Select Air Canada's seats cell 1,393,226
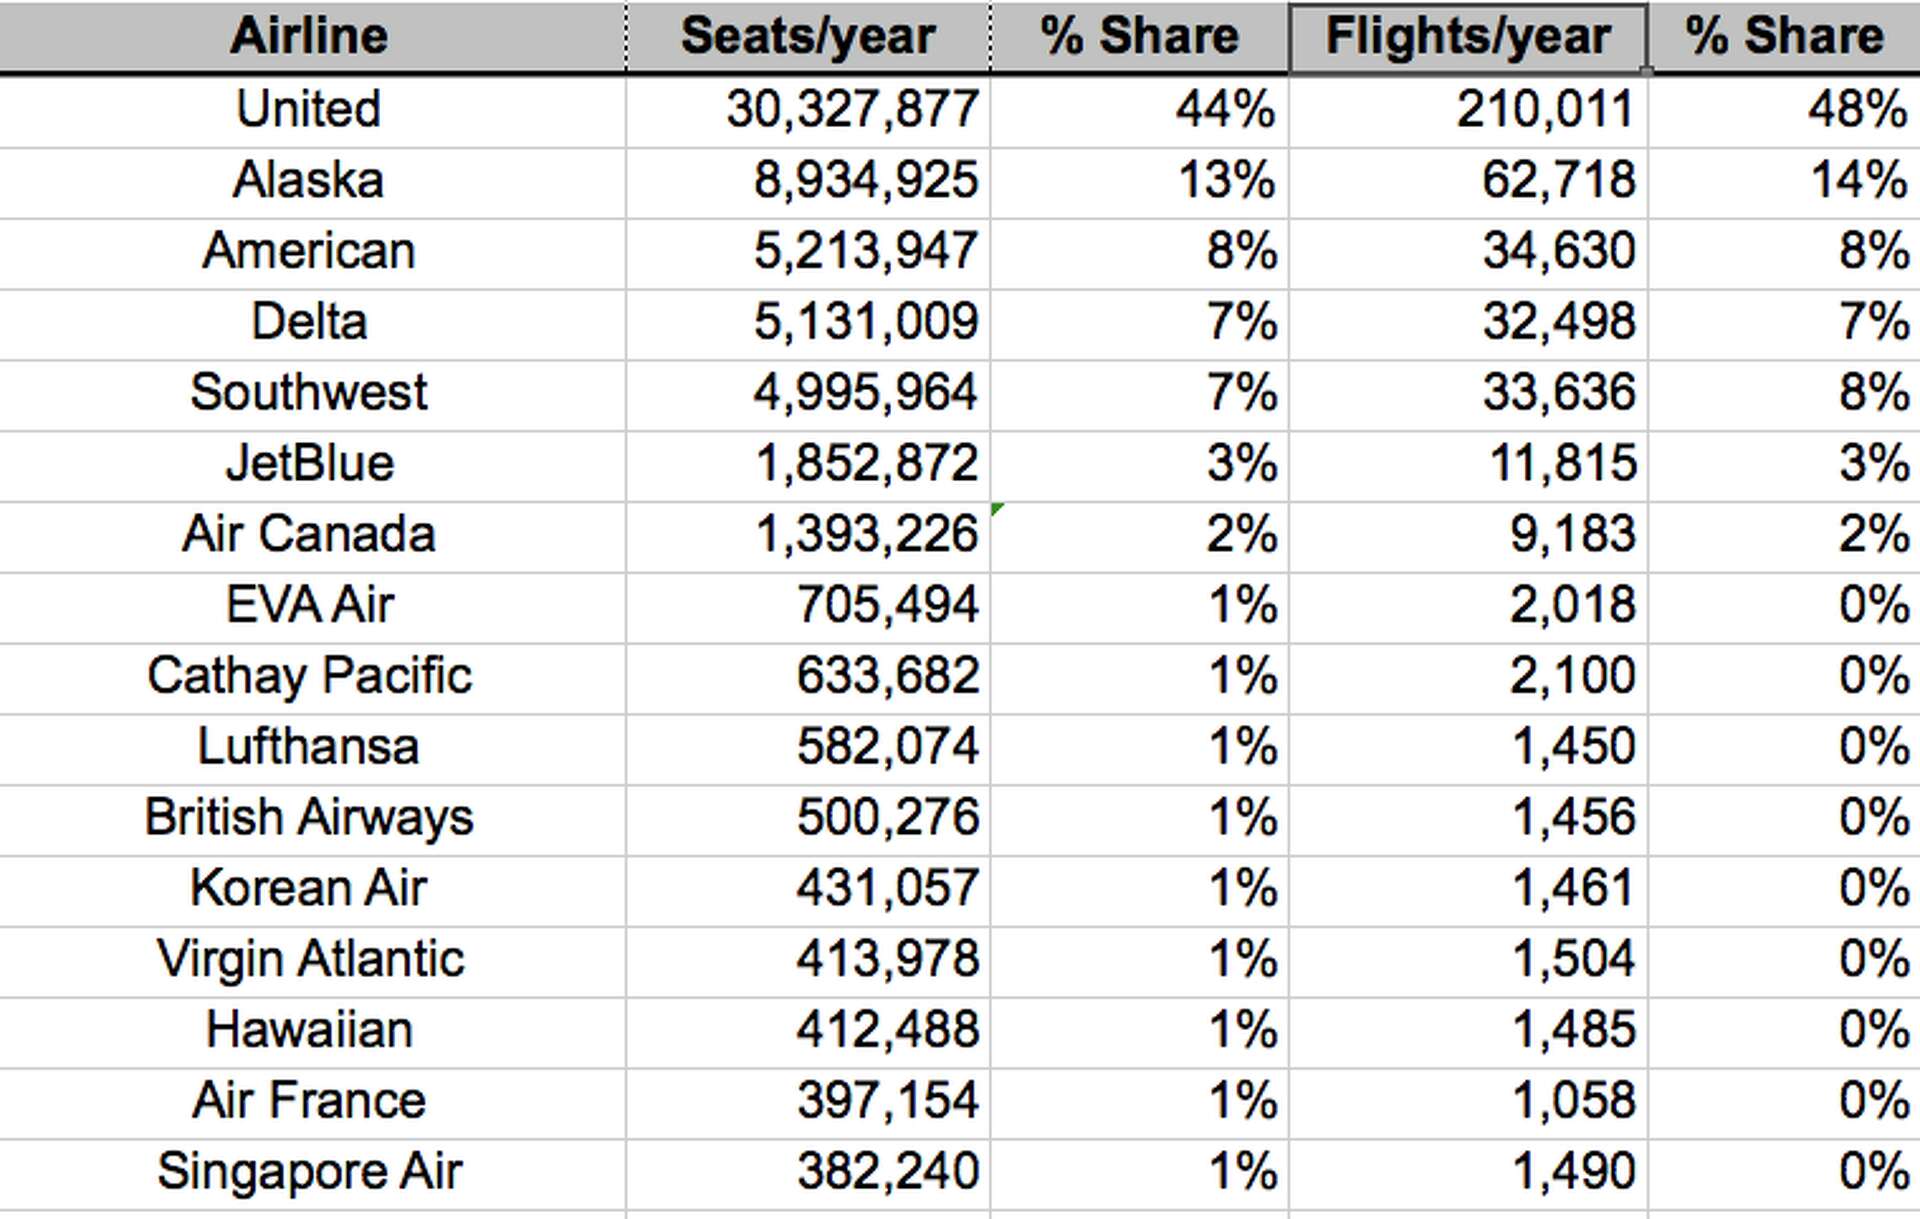 (x=808, y=536)
